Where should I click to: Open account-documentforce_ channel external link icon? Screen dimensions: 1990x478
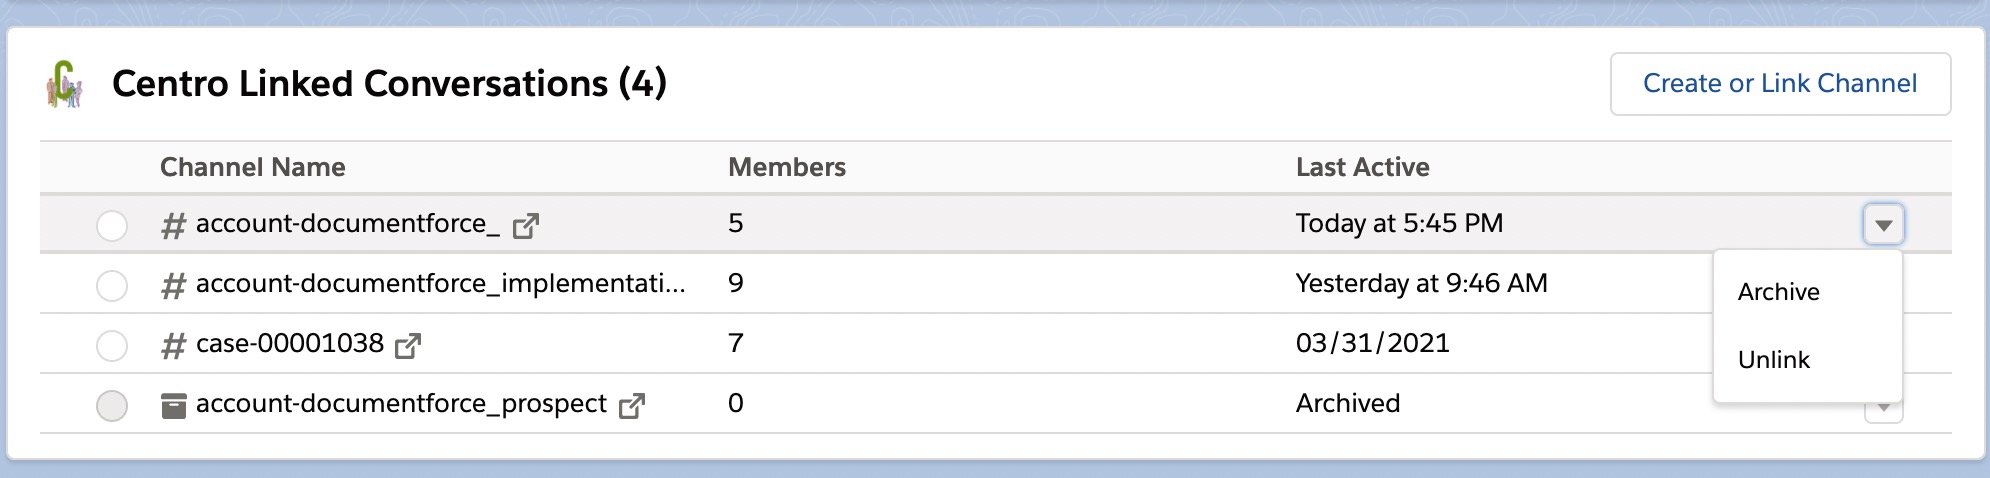(x=526, y=226)
